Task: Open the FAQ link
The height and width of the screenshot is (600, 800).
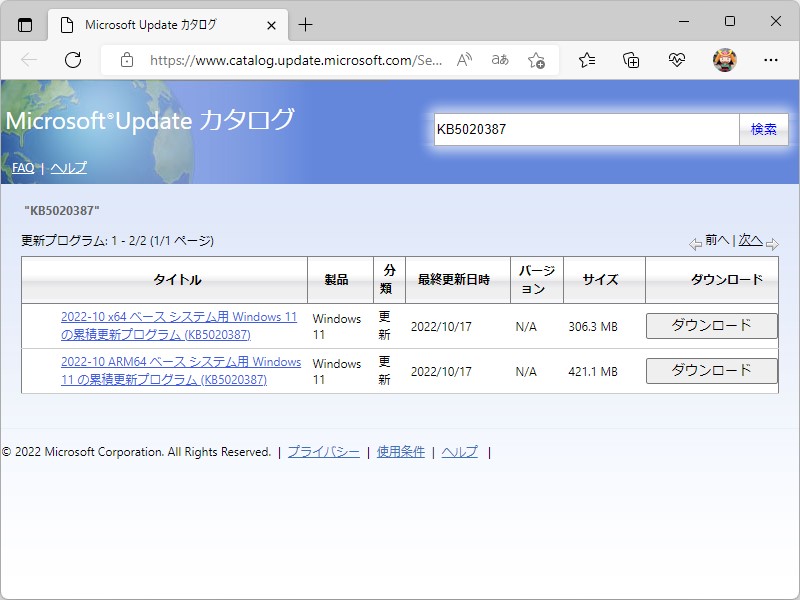Action: pos(22,168)
